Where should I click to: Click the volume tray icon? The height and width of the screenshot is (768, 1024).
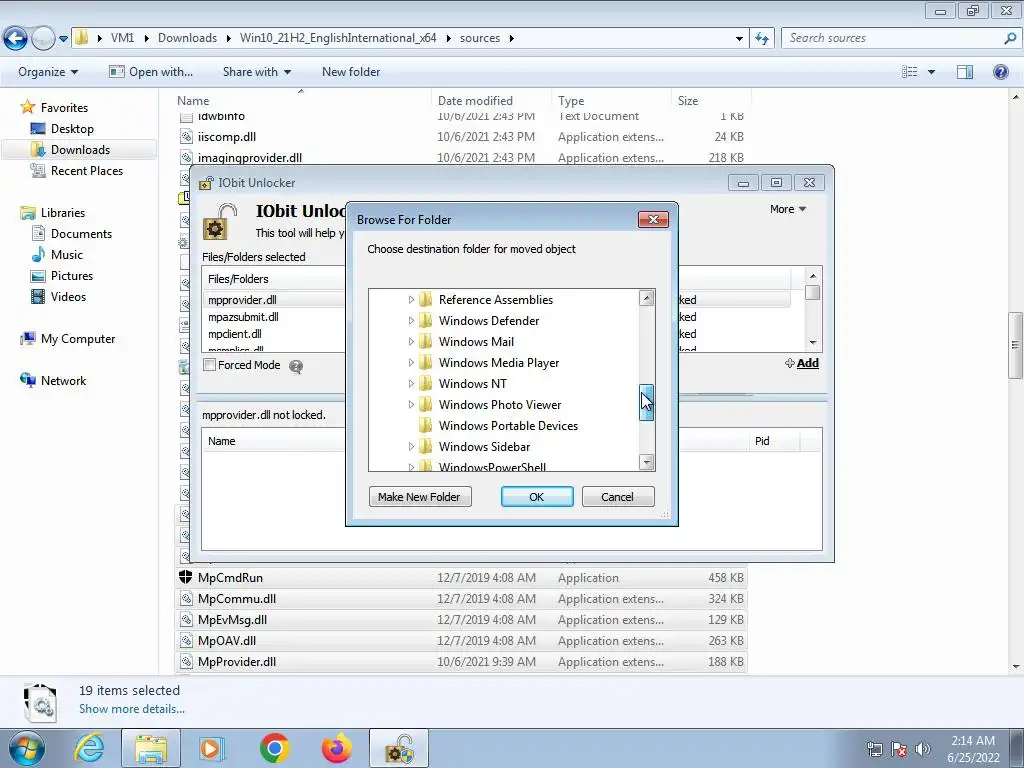coord(923,749)
